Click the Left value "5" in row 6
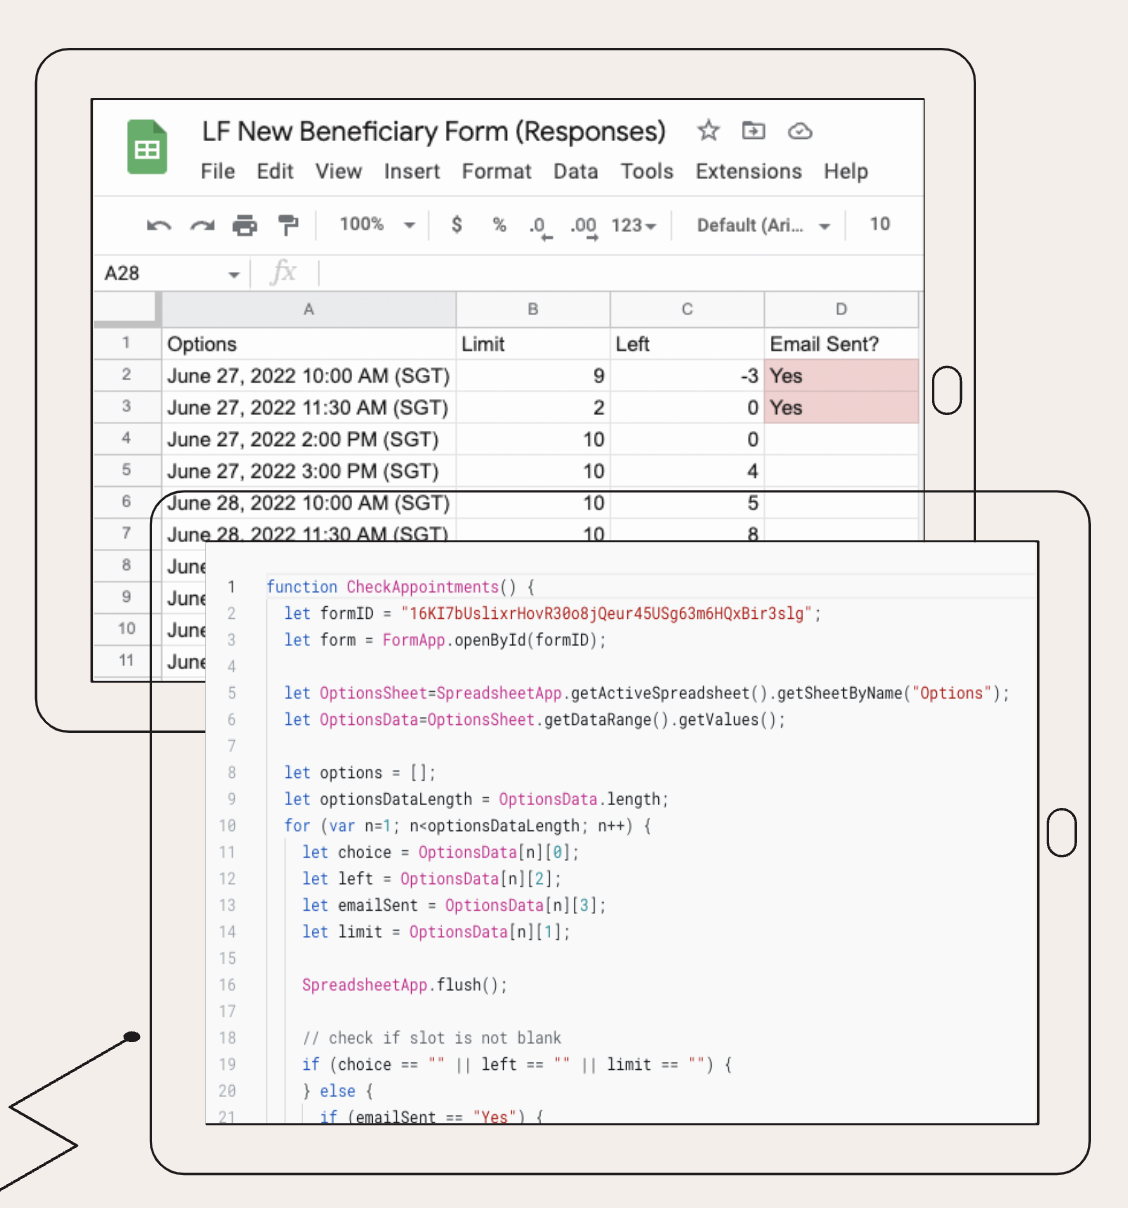The image size is (1128, 1208). 687,503
